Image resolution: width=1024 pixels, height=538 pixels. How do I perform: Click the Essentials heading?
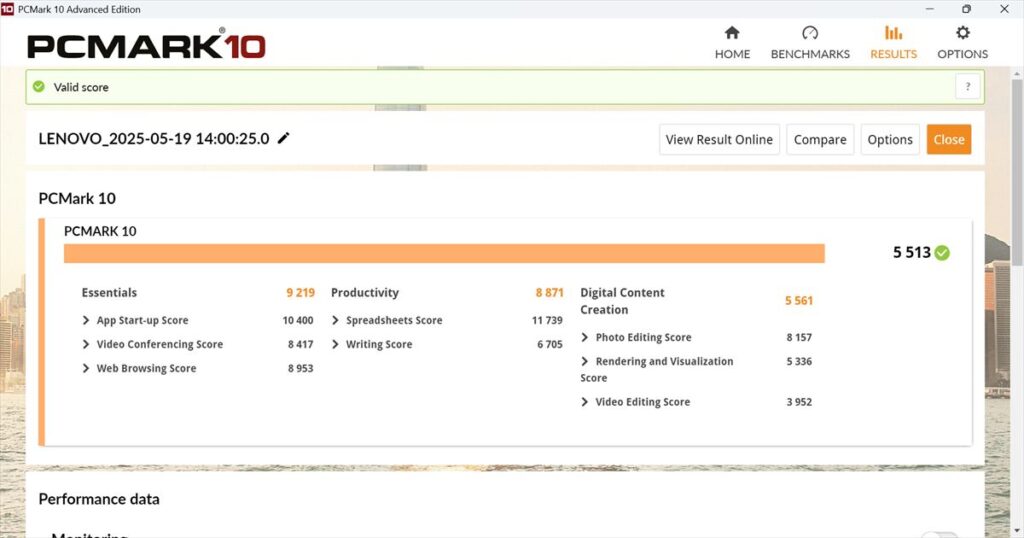(x=109, y=293)
